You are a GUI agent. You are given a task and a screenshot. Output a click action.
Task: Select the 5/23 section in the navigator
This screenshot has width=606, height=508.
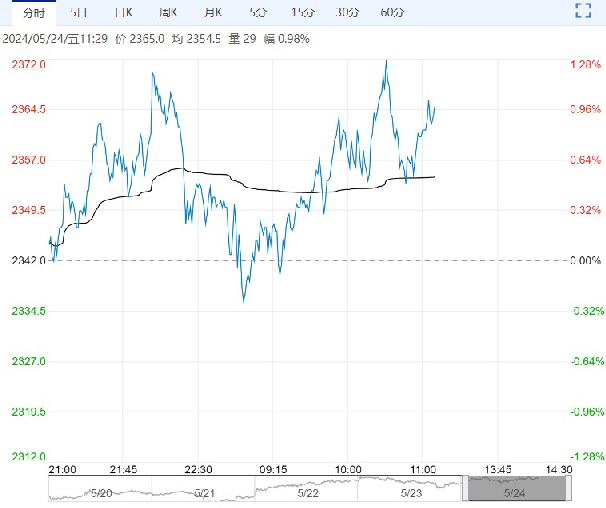pos(411,493)
